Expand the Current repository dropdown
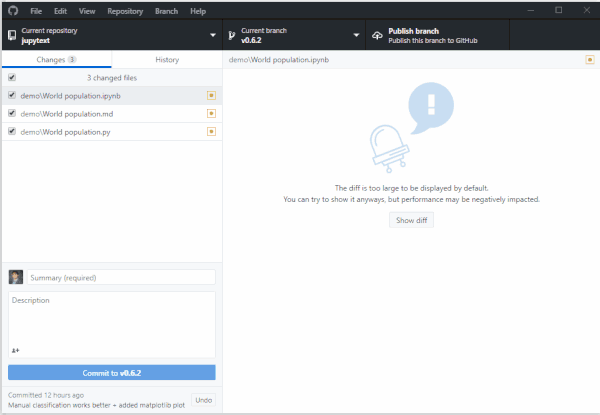 click(213, 35)
